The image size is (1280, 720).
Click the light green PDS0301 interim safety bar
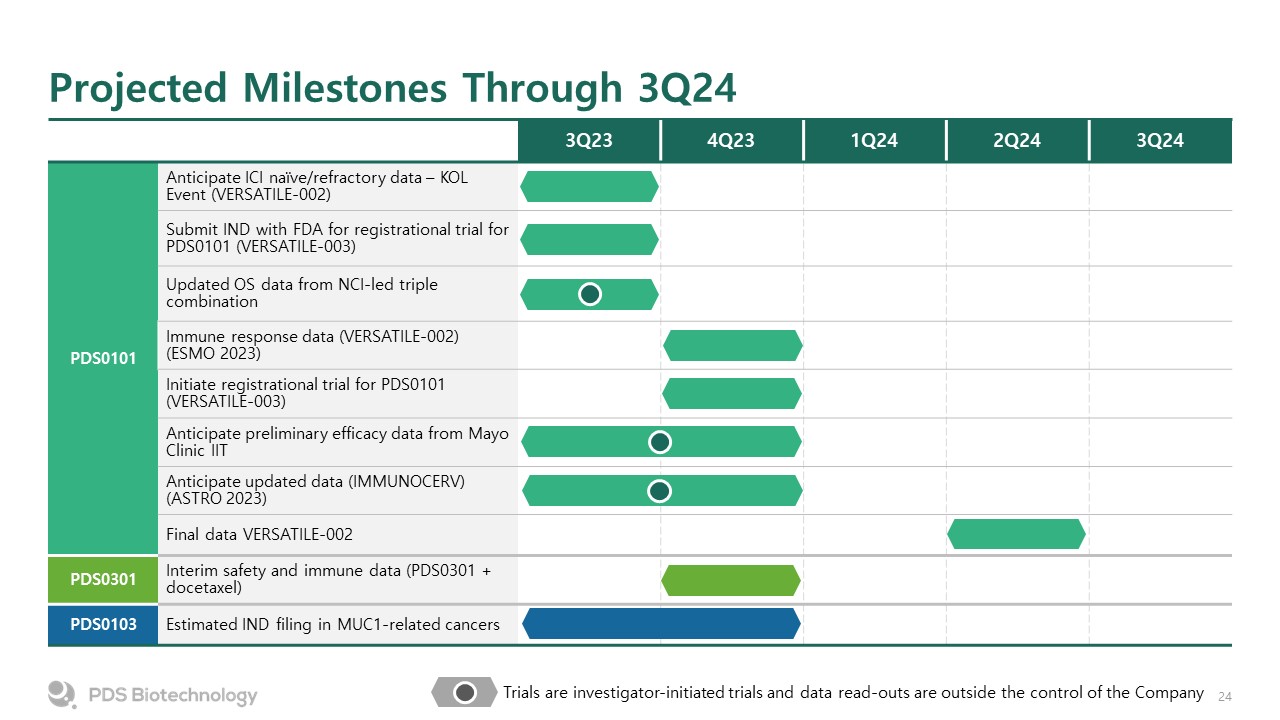click(733, 580)
